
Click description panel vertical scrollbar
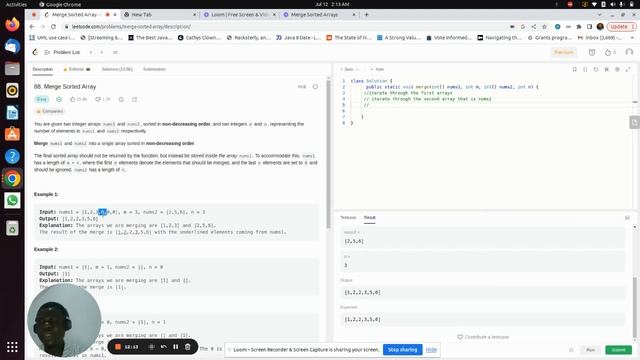(x=328, y=153)
